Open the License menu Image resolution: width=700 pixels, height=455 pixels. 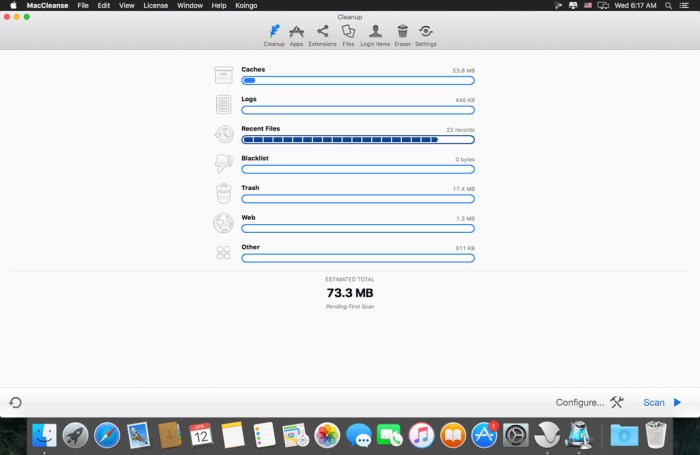155,5
